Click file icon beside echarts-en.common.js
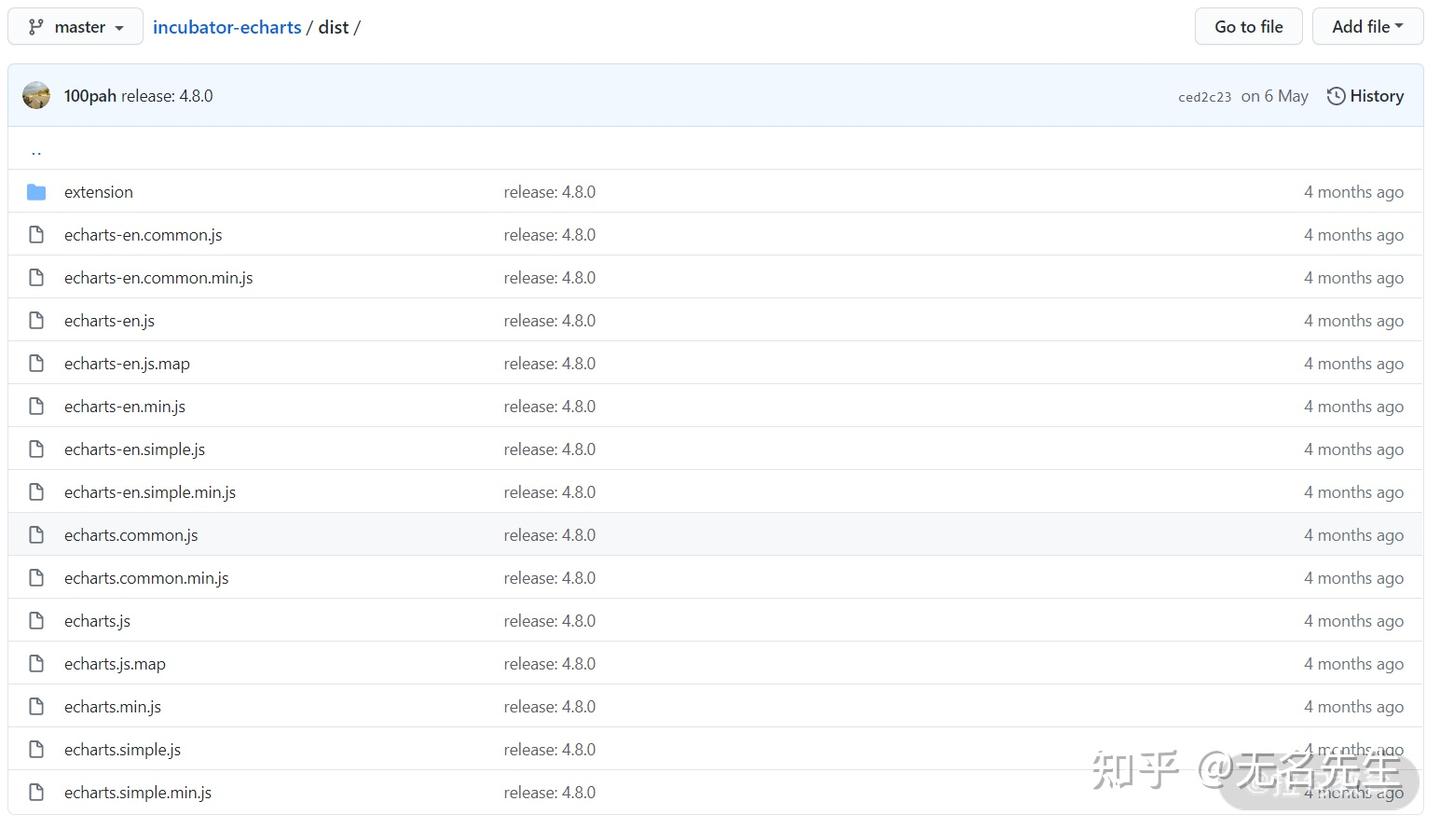This screenshot has width=1440, height=829. pos(36,235)
